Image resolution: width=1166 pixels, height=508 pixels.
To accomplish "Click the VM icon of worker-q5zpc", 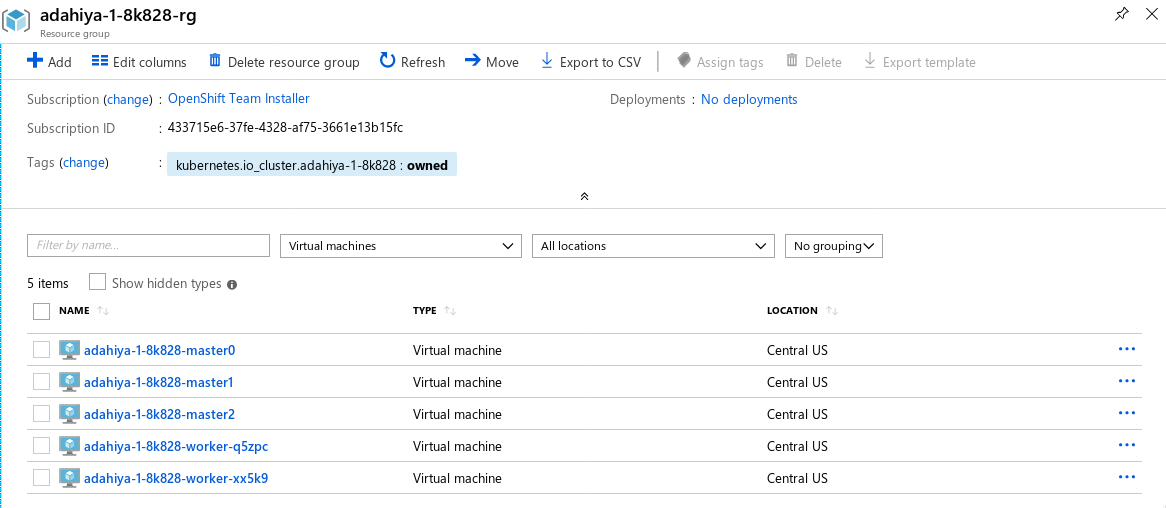I will pos(69,446).
